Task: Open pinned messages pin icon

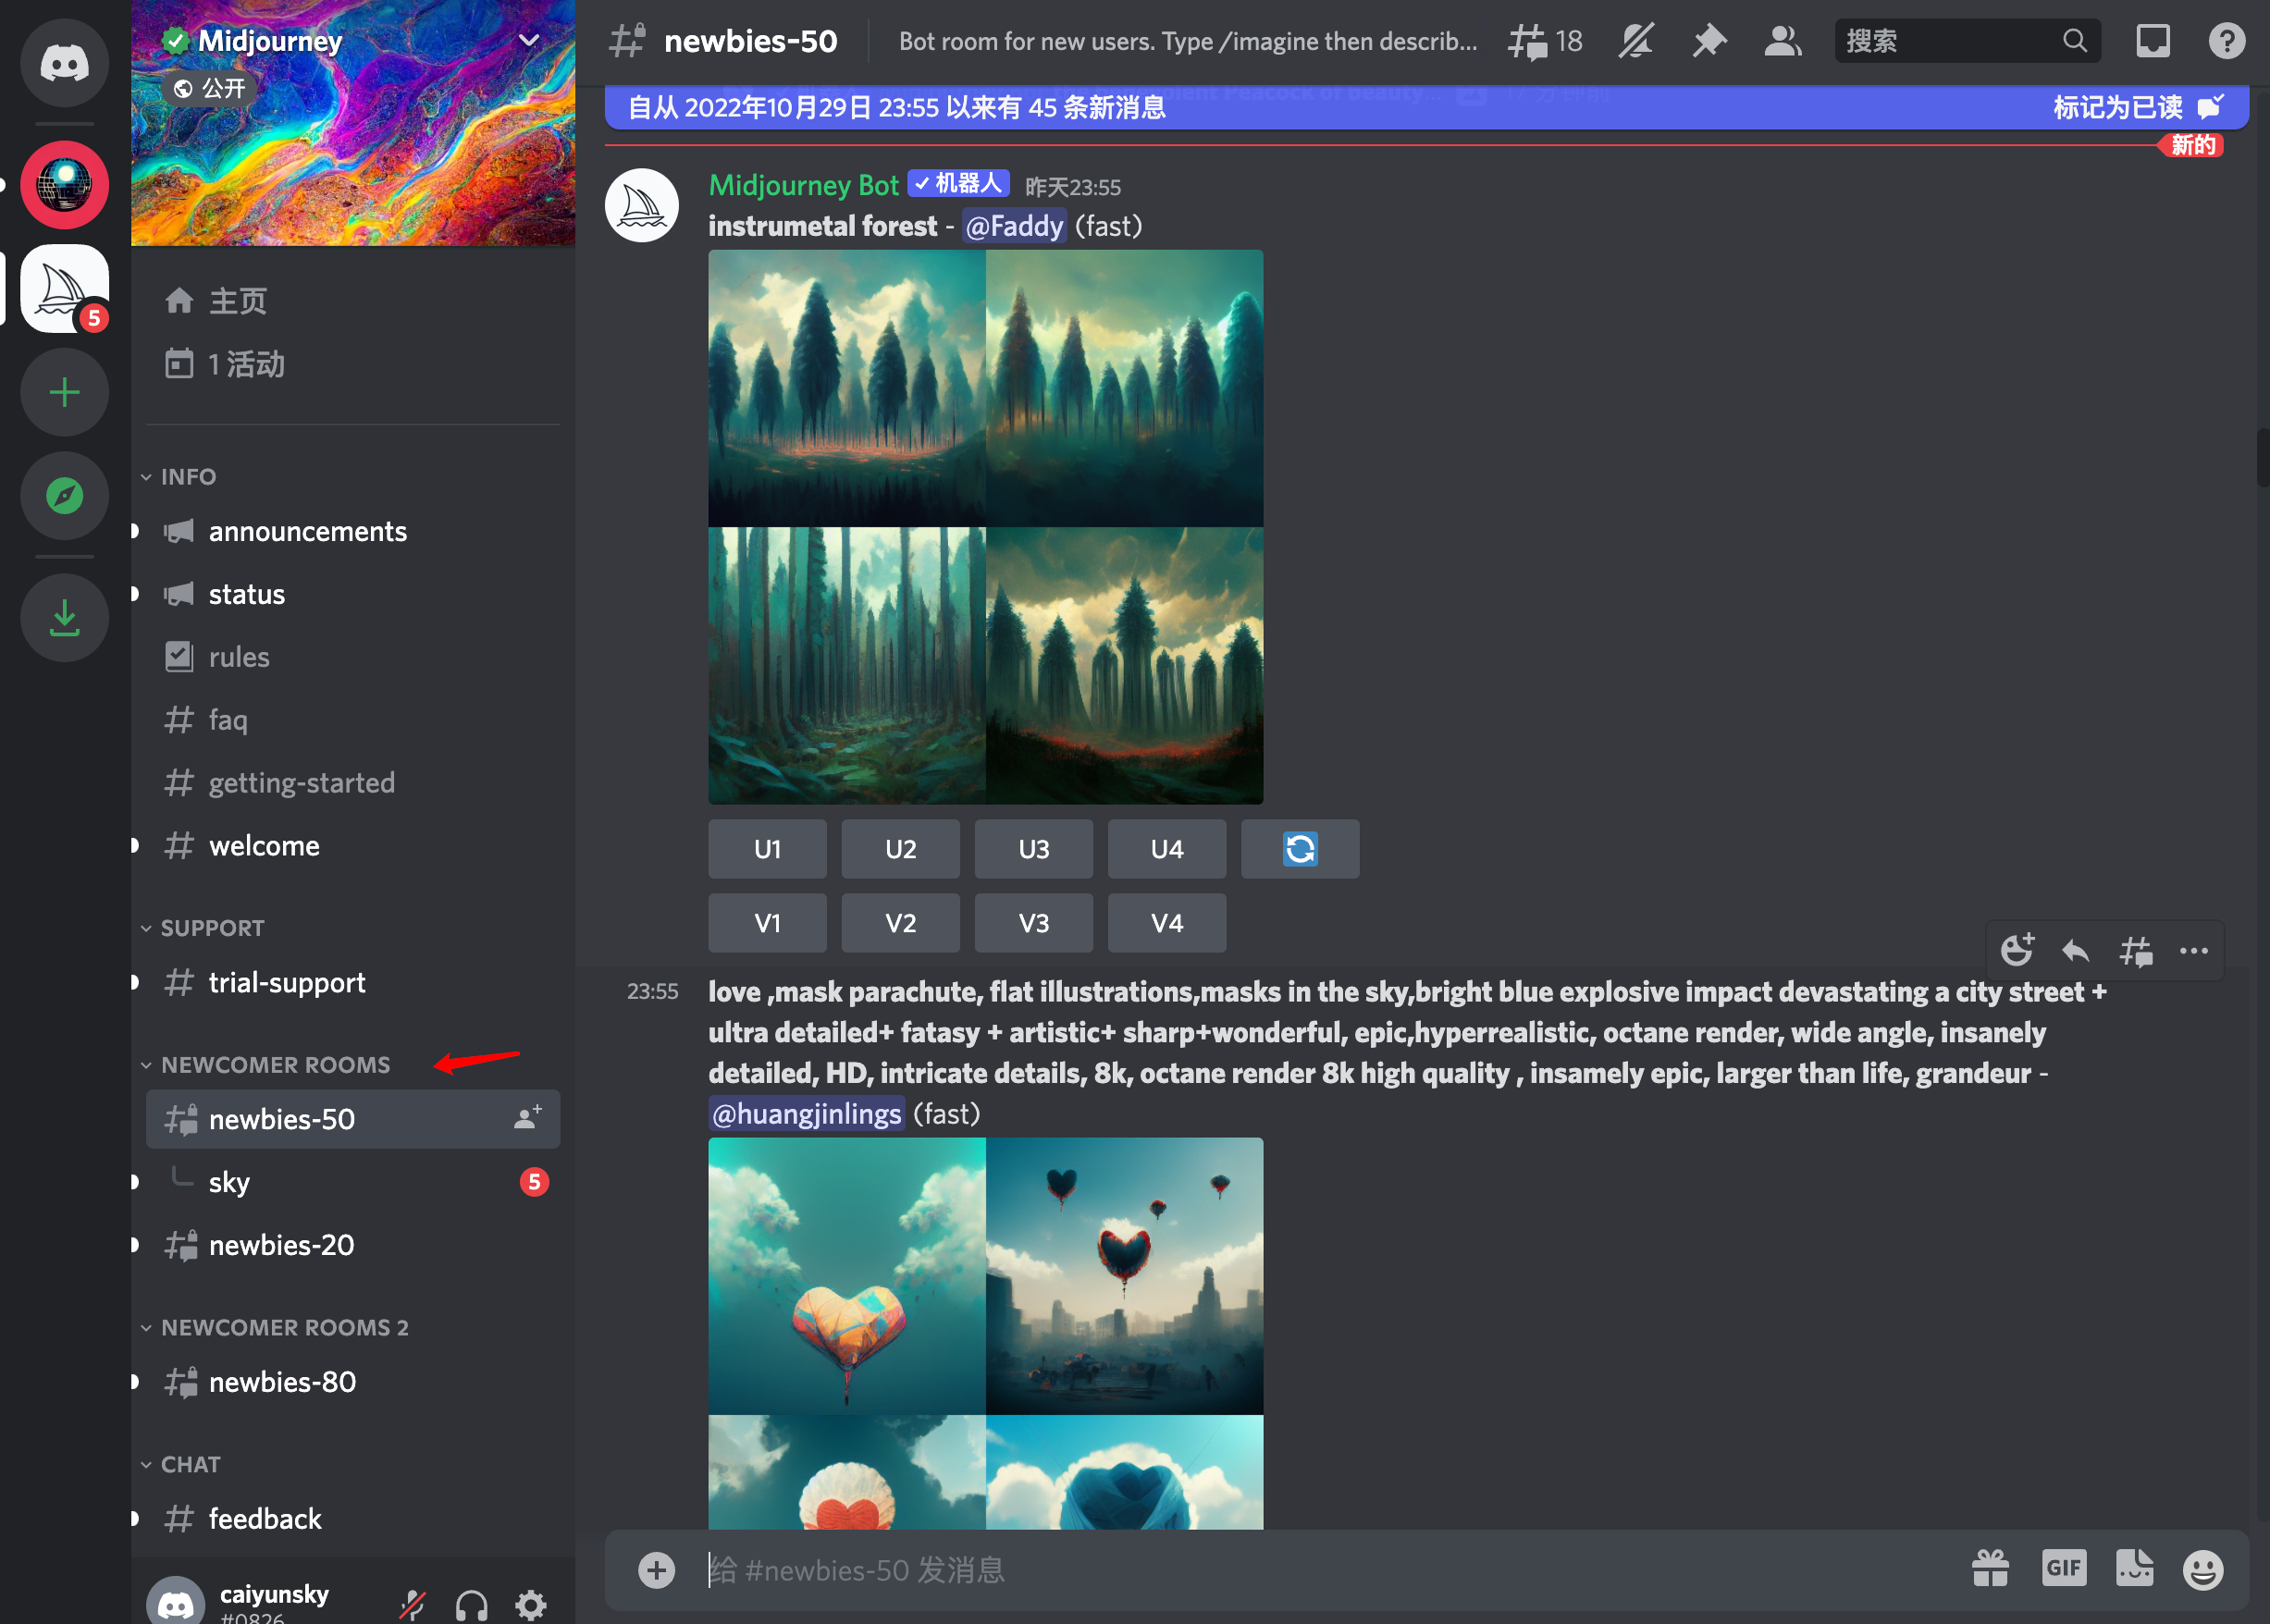Action: pos(1709,41)
